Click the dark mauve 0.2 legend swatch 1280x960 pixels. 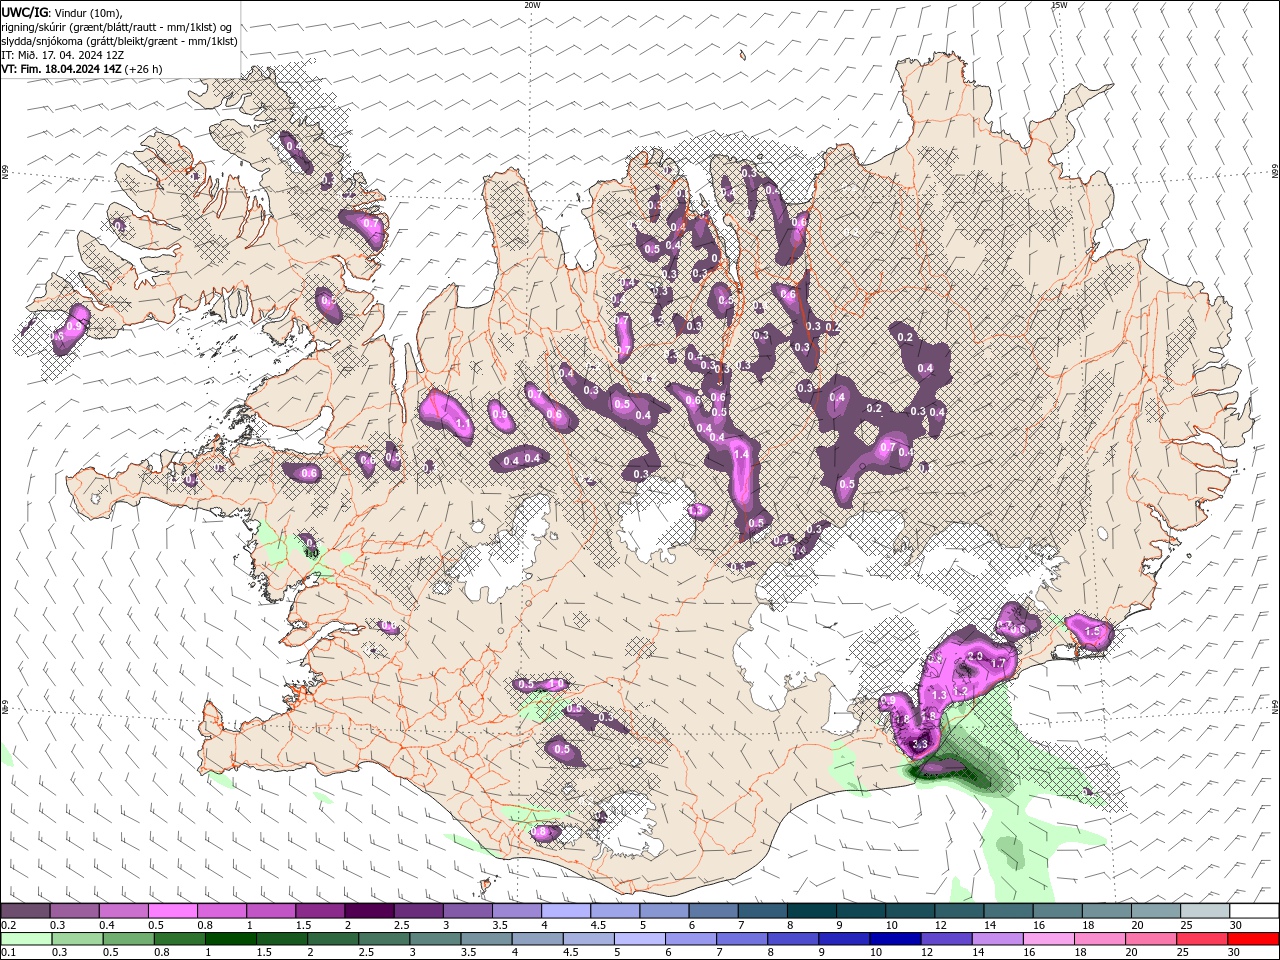pos(26,911)
